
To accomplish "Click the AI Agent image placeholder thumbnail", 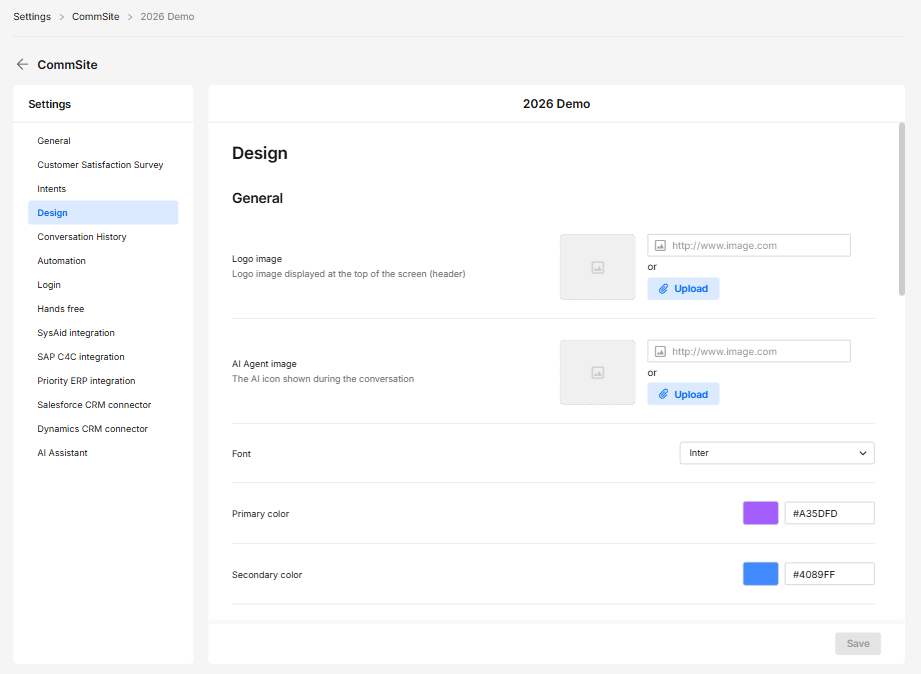I will click(597, 373).
